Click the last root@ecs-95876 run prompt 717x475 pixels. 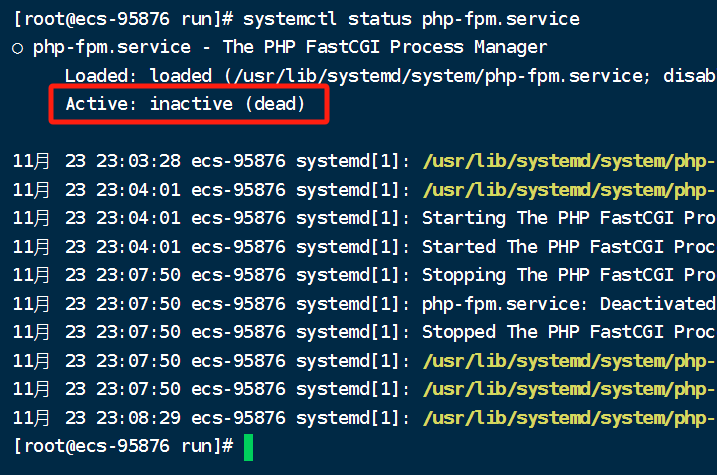tap(123, 446)
